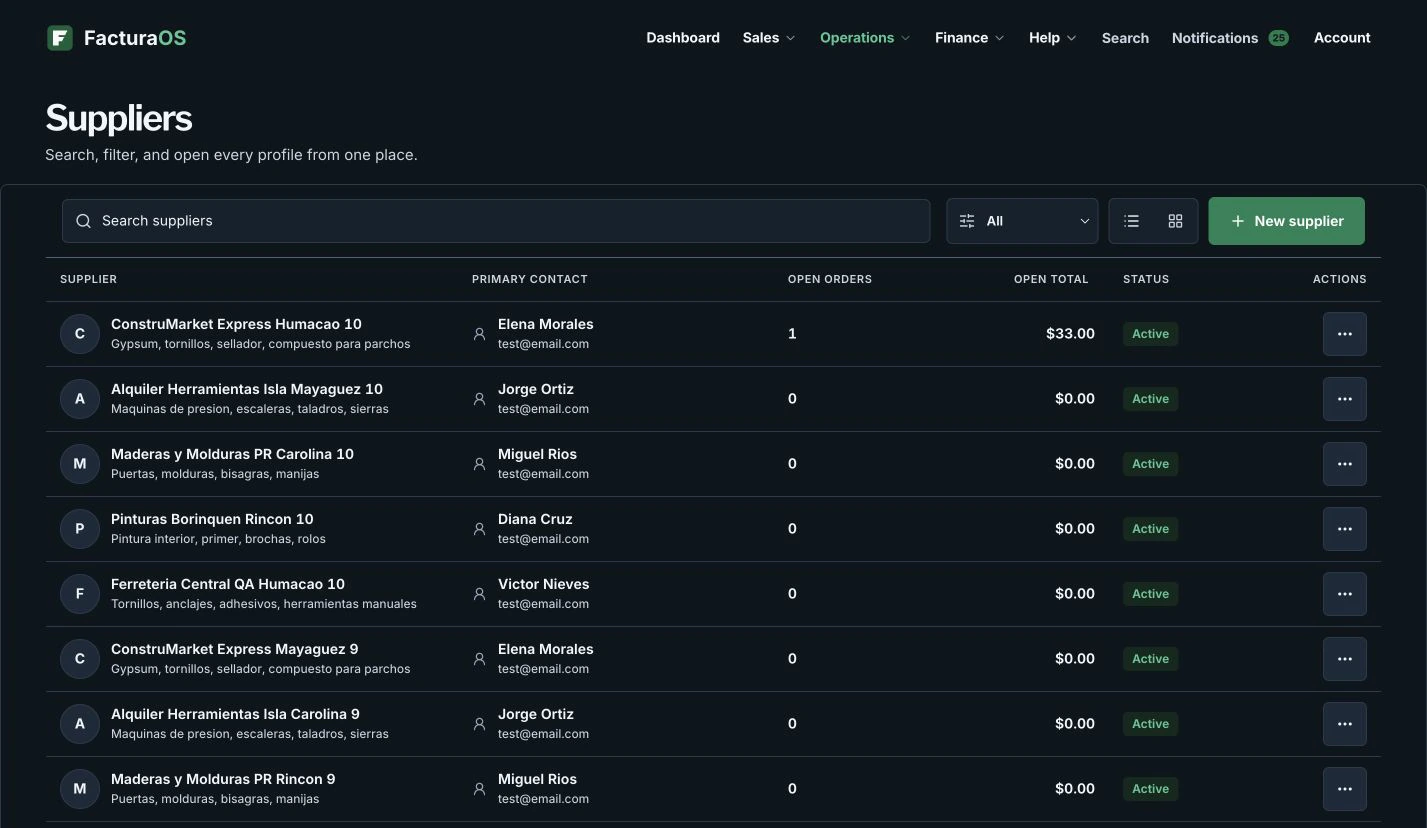
Task: Click the F avatar for Ferreteria Central QA Humacao 10
Action: (x=80, y=594)
